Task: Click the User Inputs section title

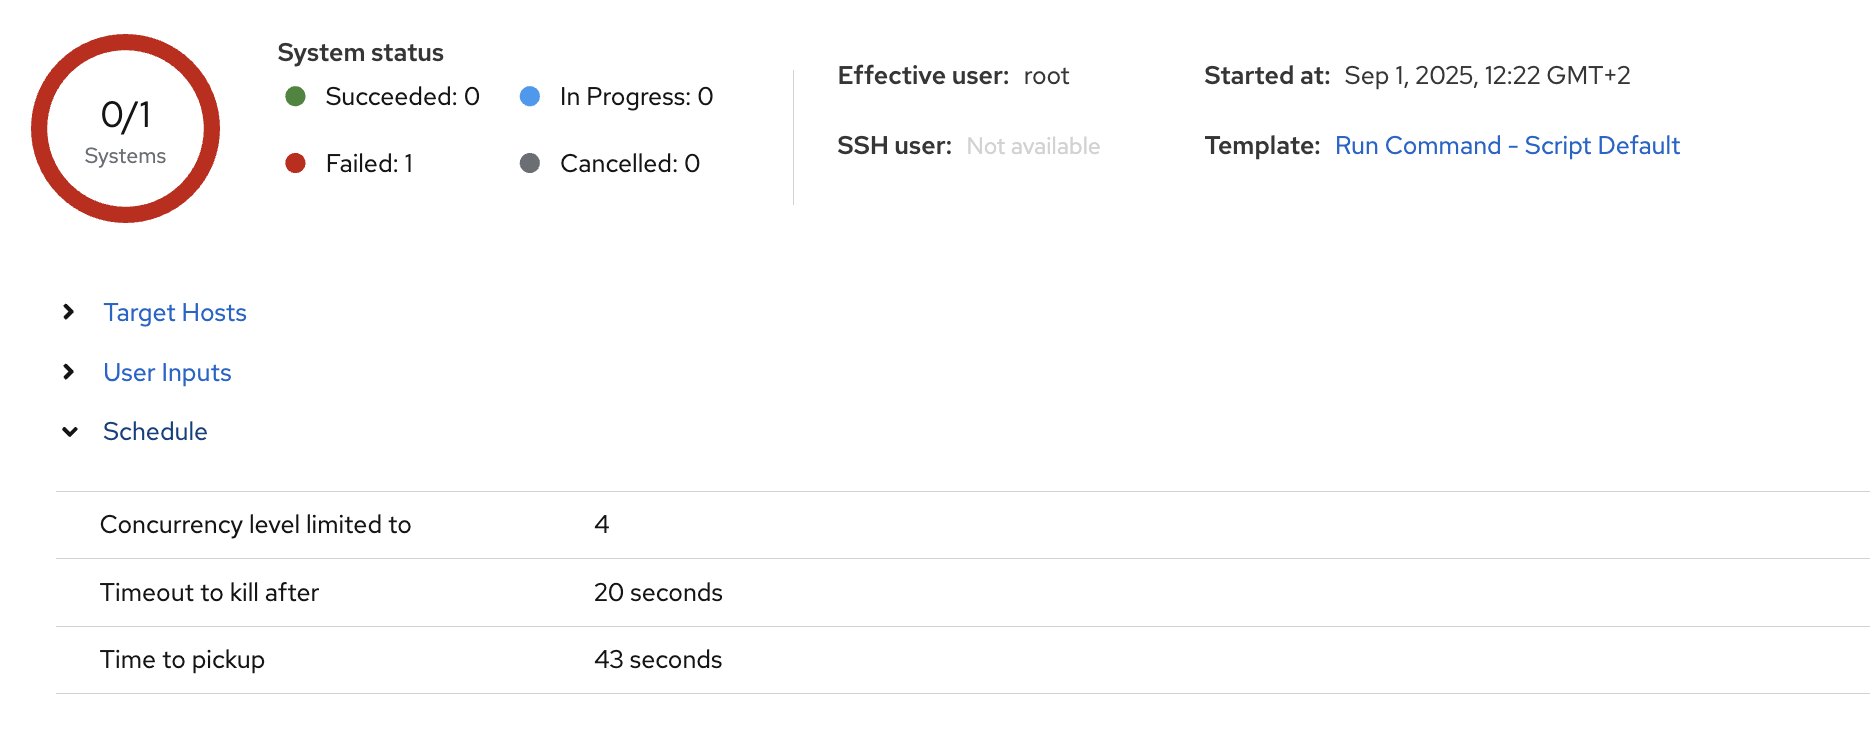Action: click(167, 373)
